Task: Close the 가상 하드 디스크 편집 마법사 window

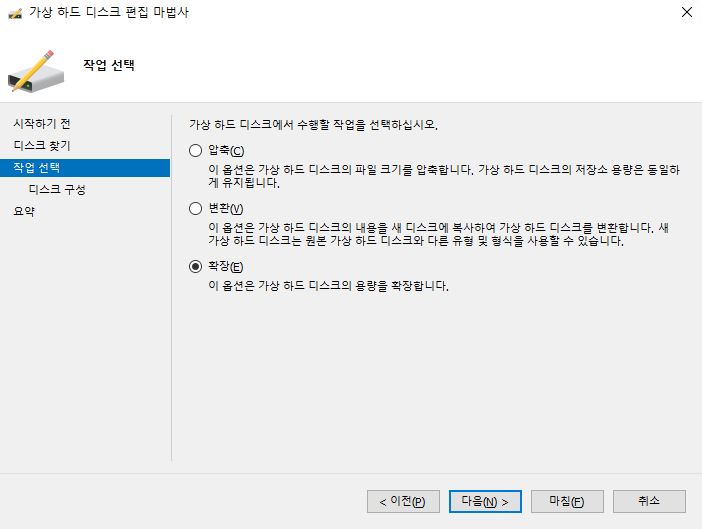Action: click(685, 12)
